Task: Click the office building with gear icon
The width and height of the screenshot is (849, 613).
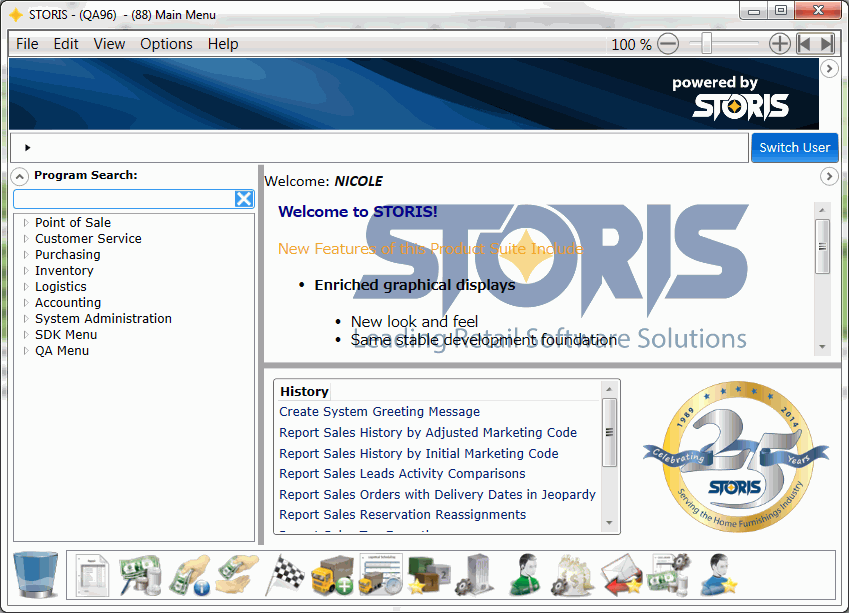Action: tap(475, 575)
